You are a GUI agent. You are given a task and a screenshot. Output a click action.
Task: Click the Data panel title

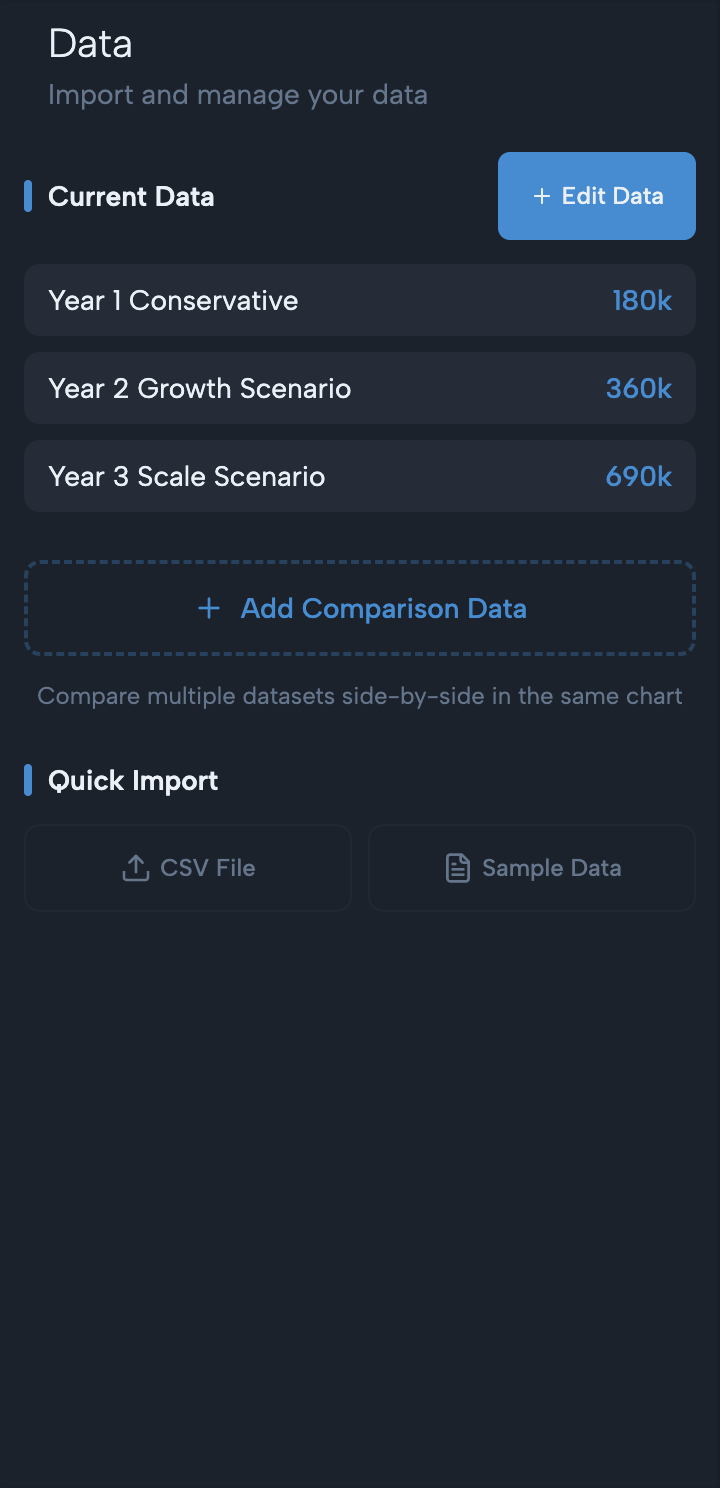90,43
